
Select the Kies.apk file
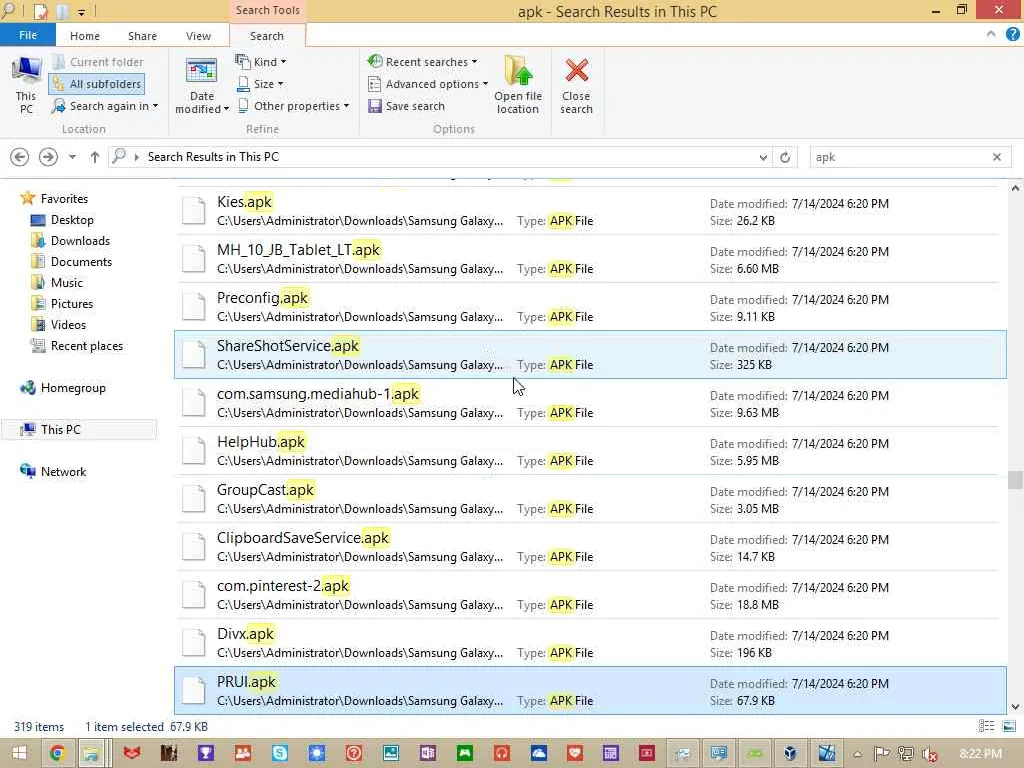(x=589, y=211)
